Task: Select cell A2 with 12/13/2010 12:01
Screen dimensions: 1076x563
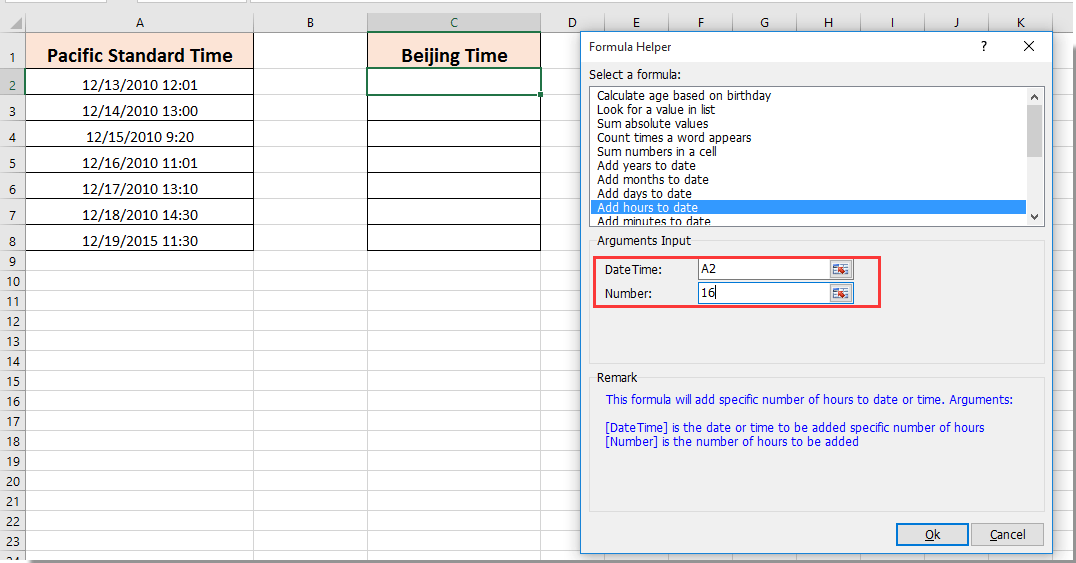Action: [x=139, y=85]
